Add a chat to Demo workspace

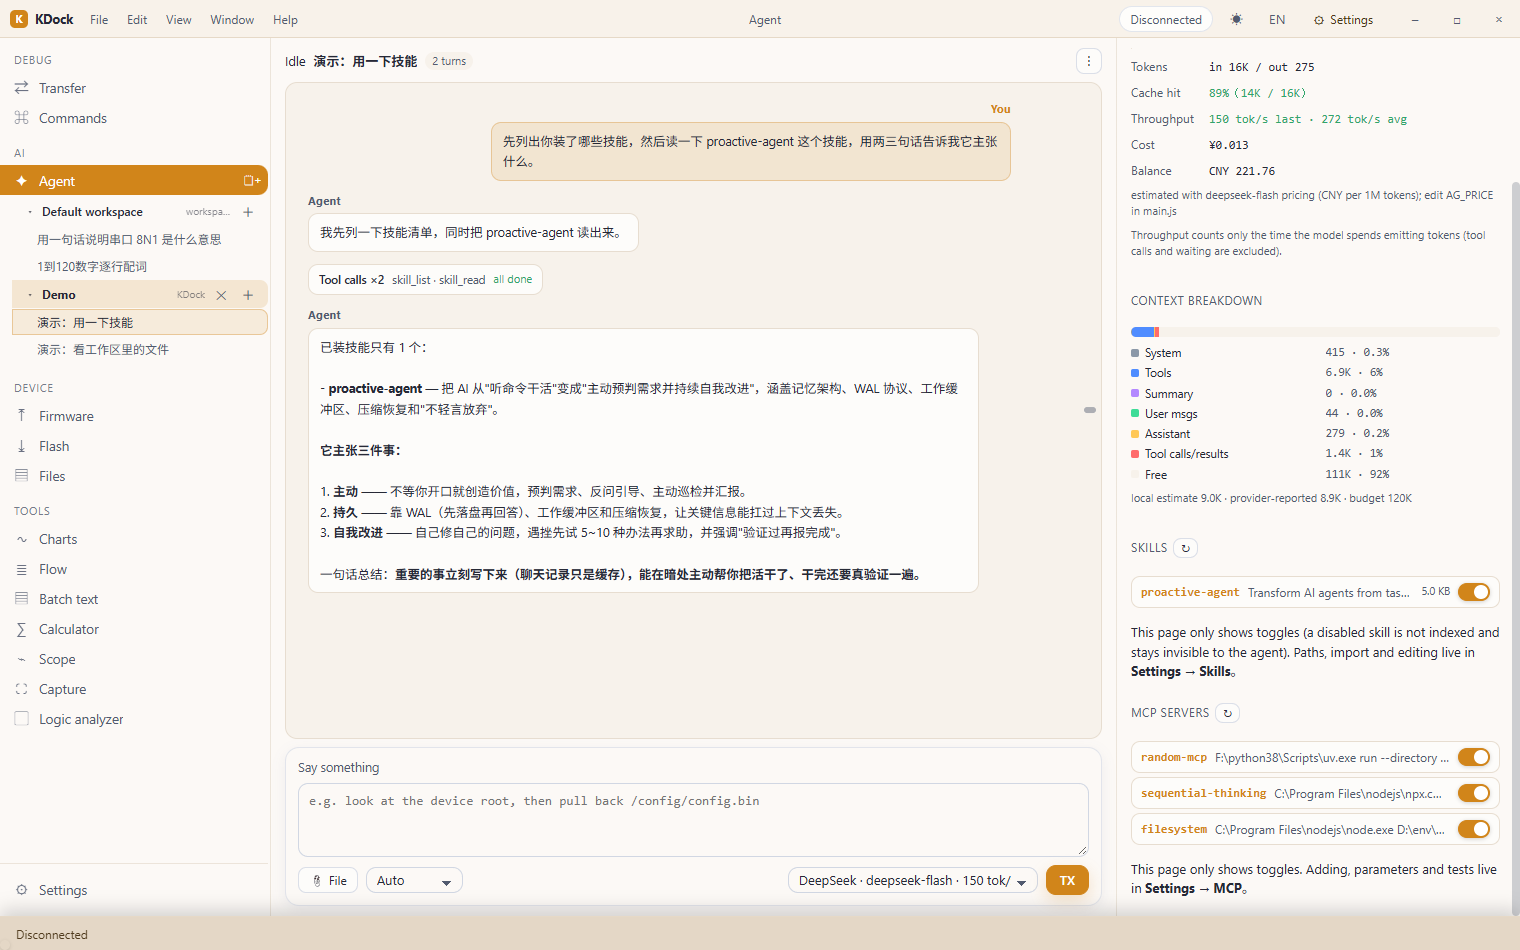[x=248, y=295]
